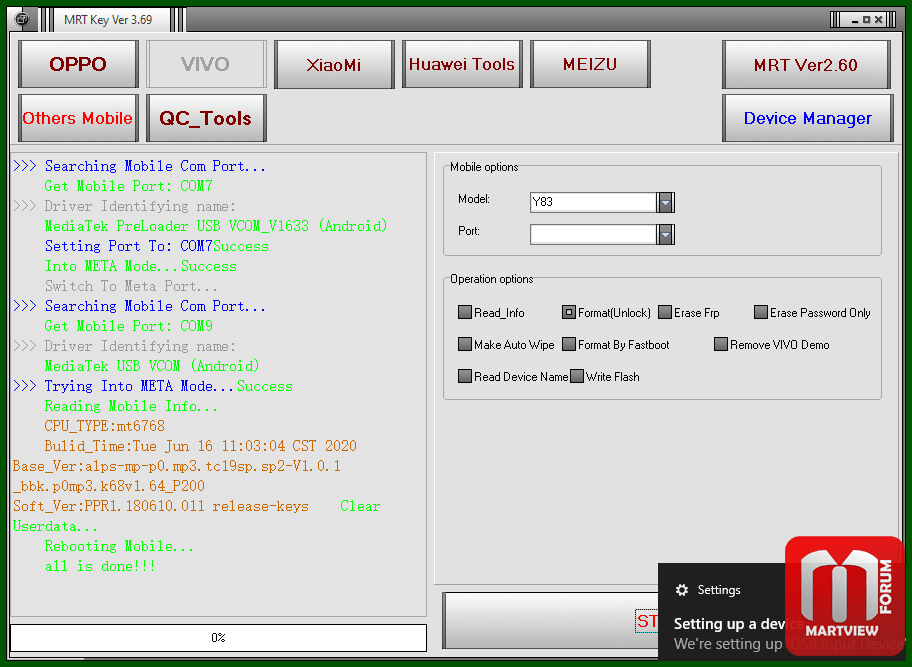Open the Others Mobile section

click(x=78, y=118)
